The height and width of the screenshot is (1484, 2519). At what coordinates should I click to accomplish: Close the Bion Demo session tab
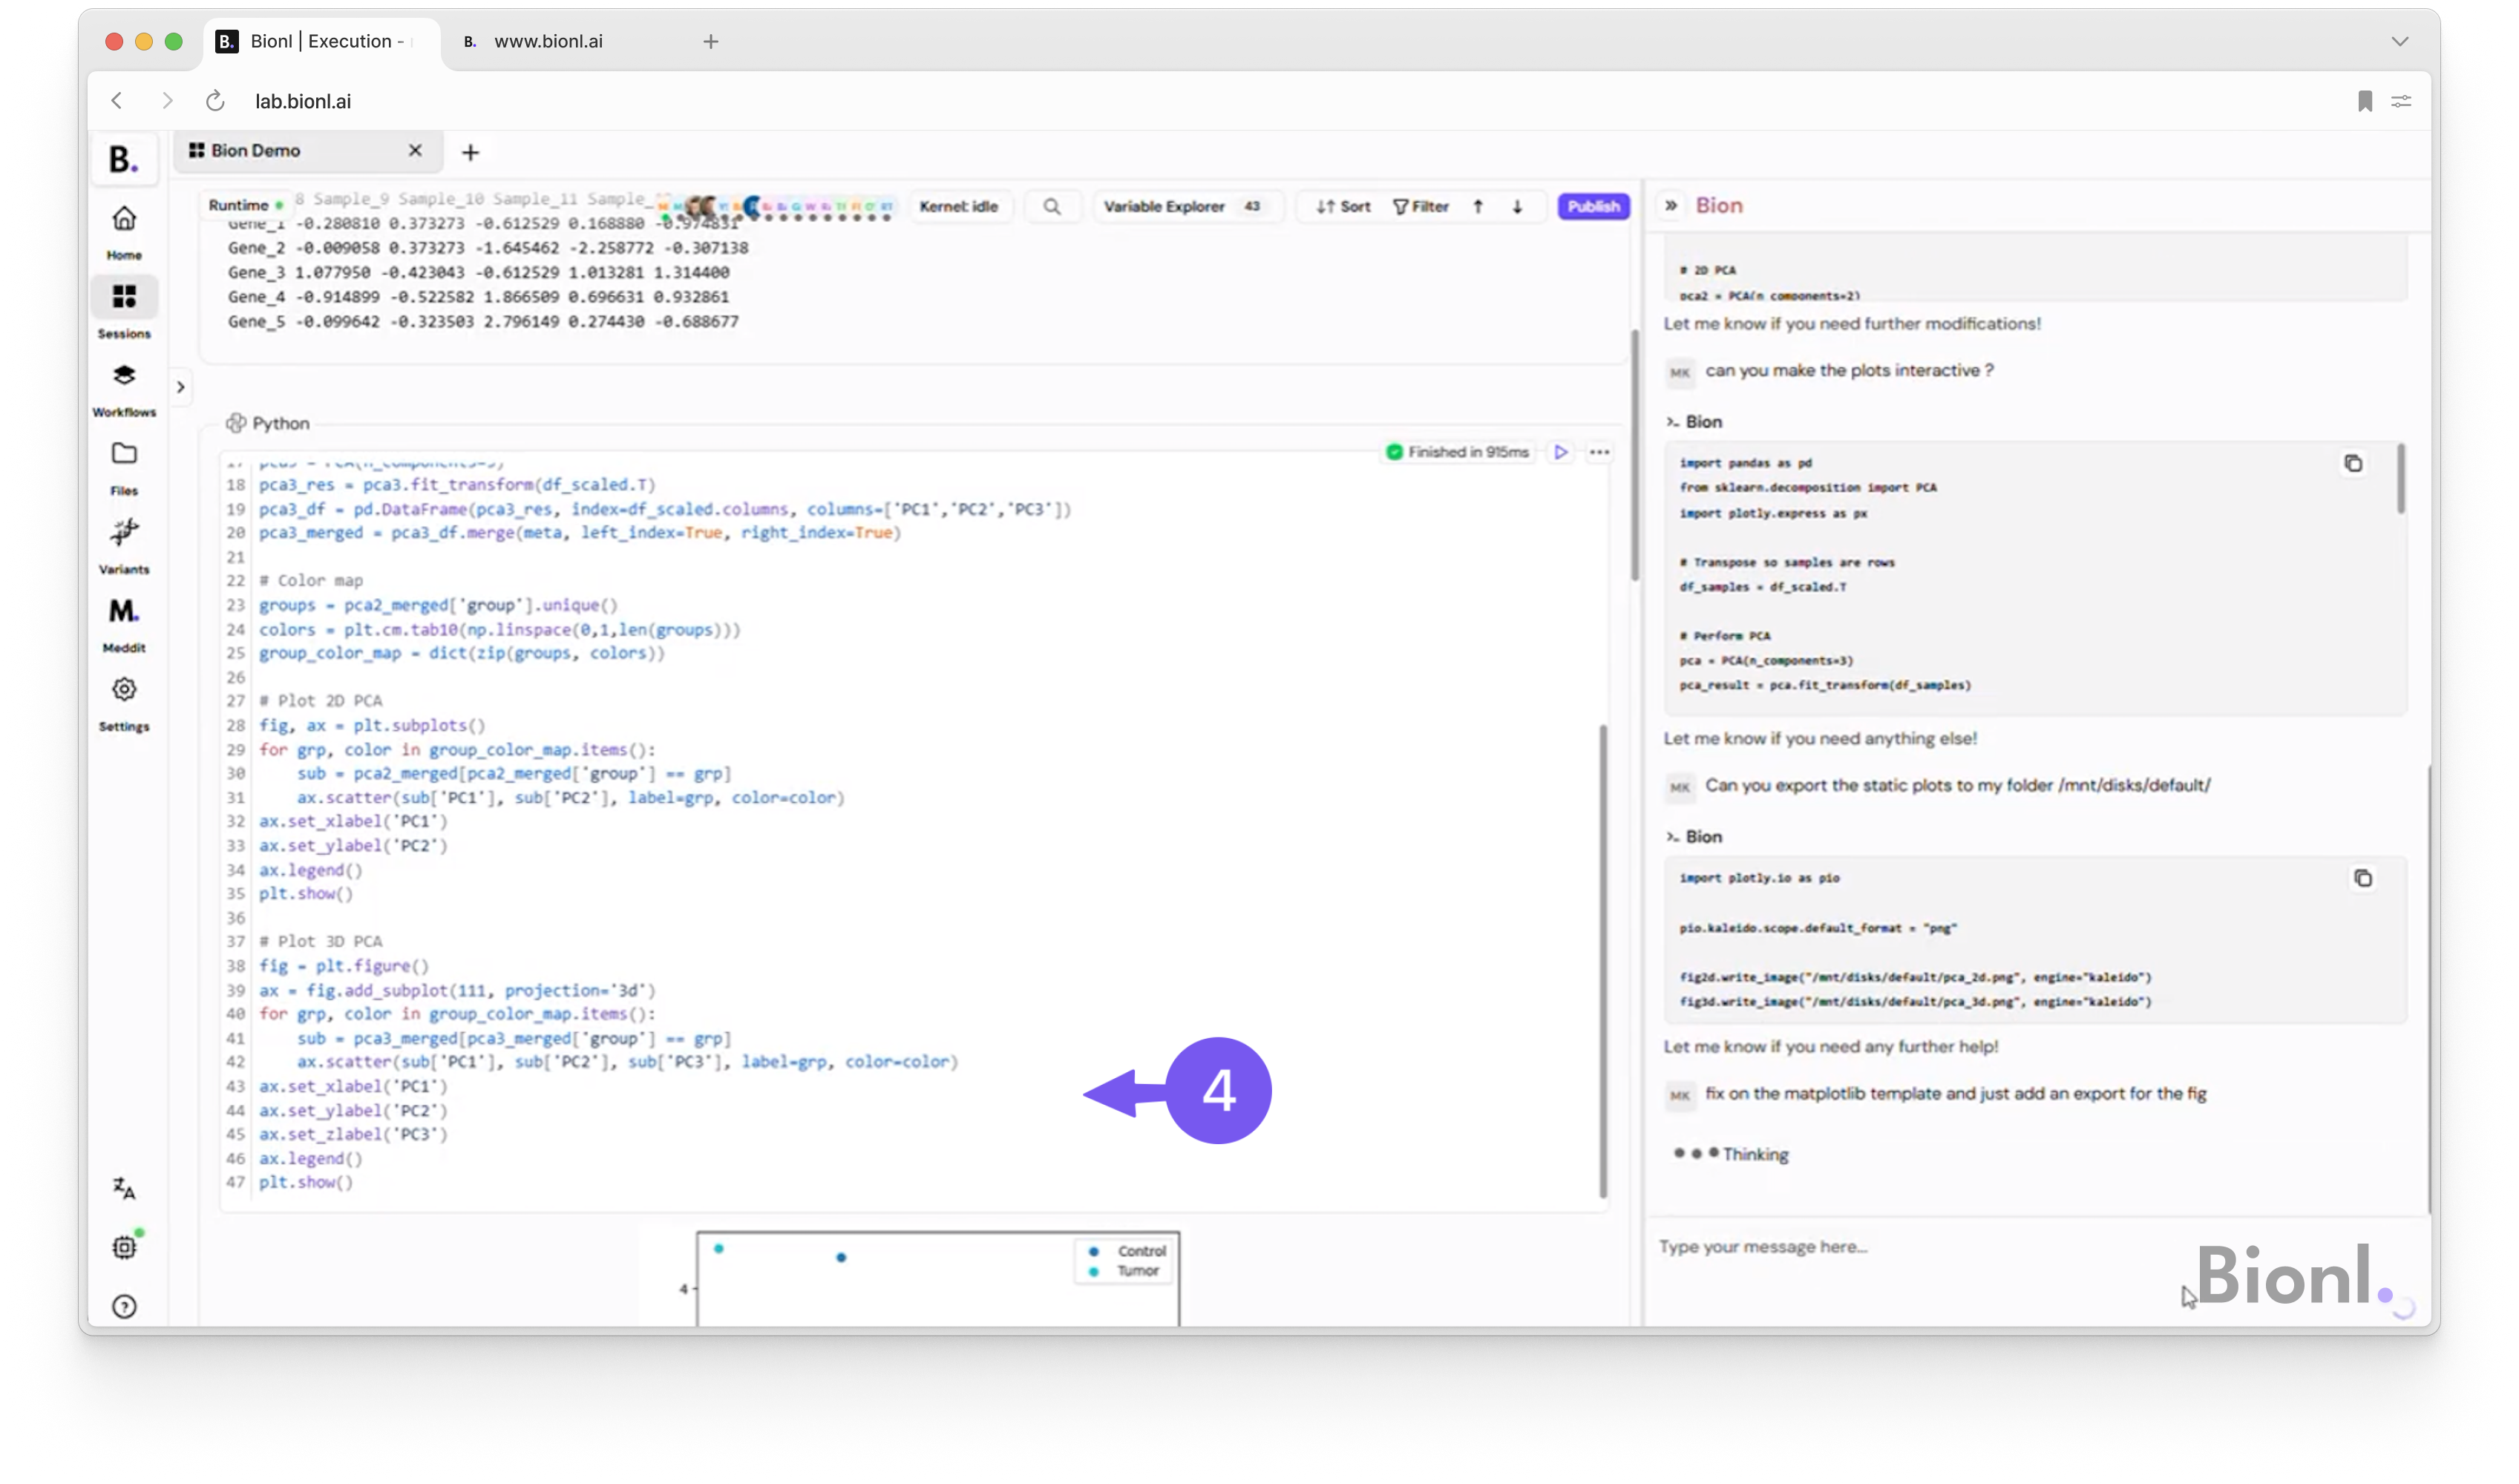(415, 150)
